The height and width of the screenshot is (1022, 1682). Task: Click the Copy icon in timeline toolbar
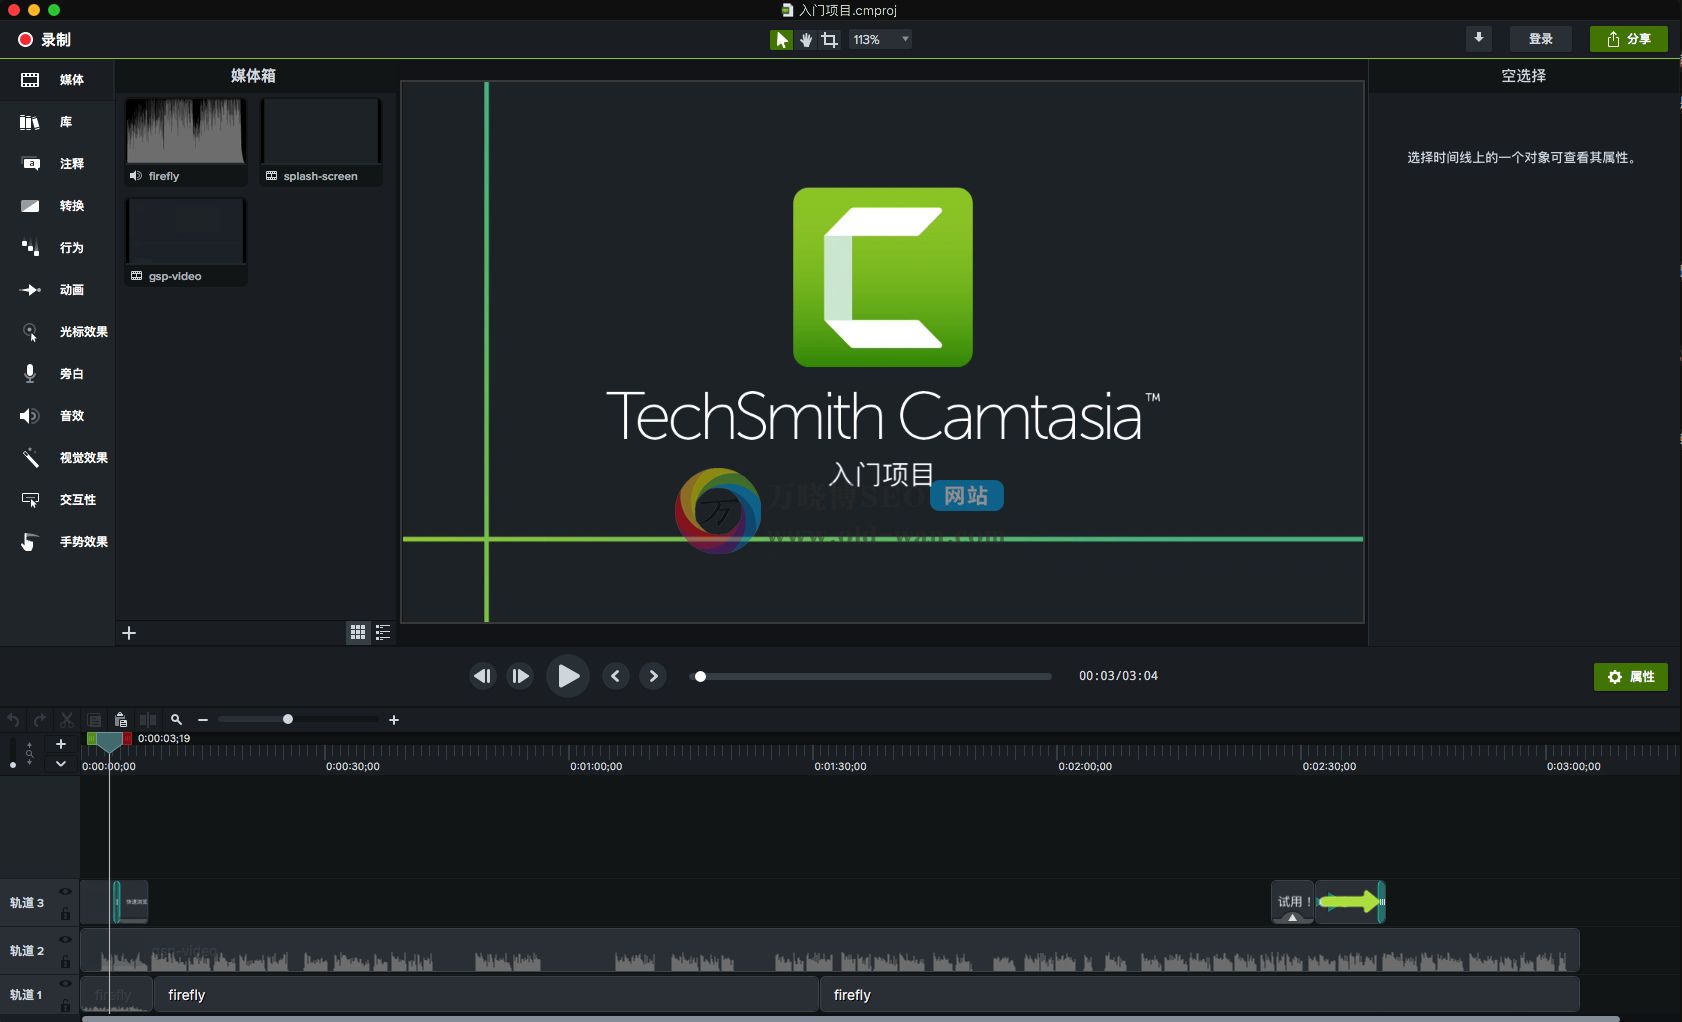coord(94,720)
